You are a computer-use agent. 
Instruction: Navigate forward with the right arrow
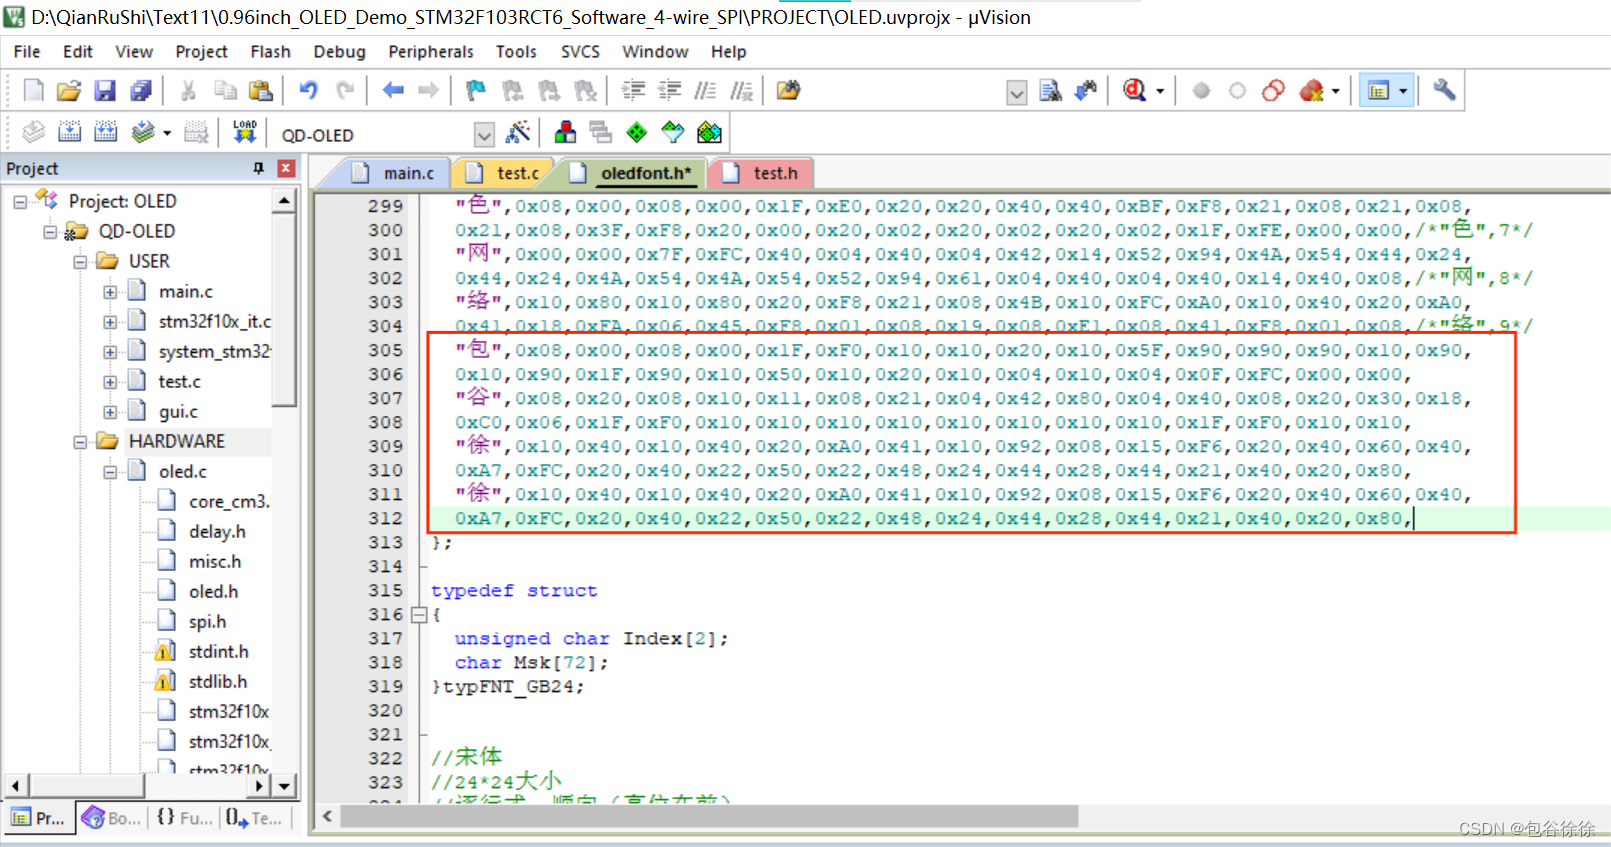pyautogui.click(x=429, y=91)
